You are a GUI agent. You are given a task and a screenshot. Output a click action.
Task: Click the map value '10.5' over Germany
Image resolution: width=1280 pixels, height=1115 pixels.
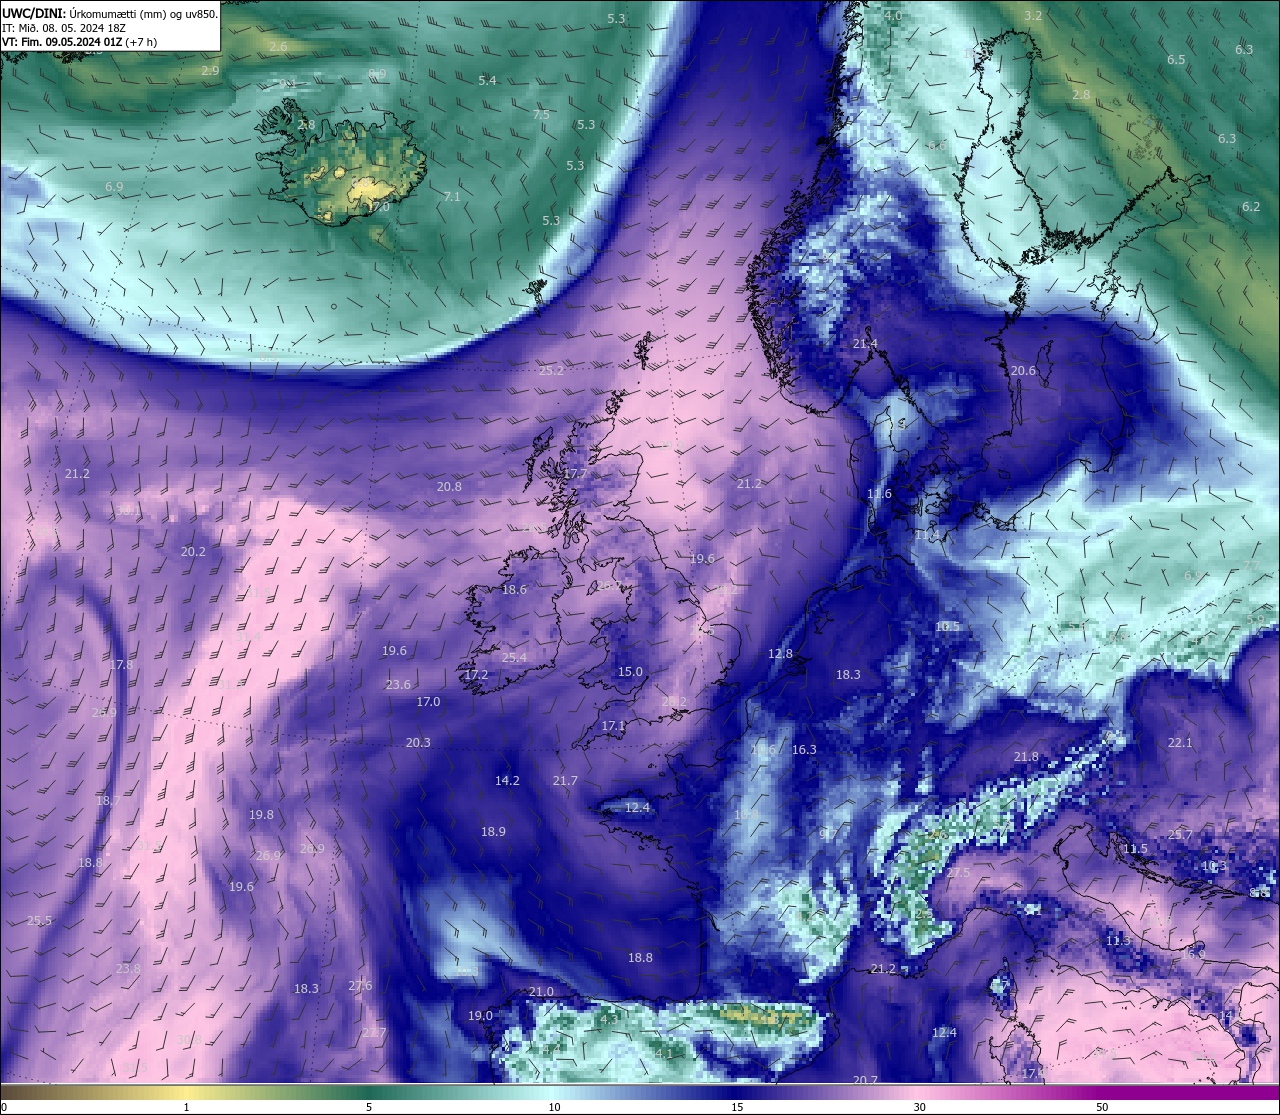(947, 627)
